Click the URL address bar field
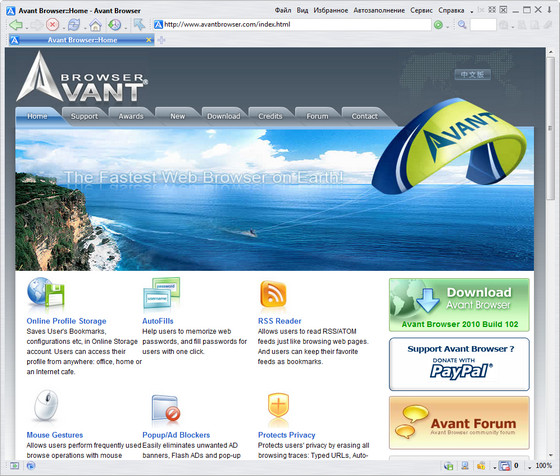This screenshot has width=560, height=476. (292, 25)
